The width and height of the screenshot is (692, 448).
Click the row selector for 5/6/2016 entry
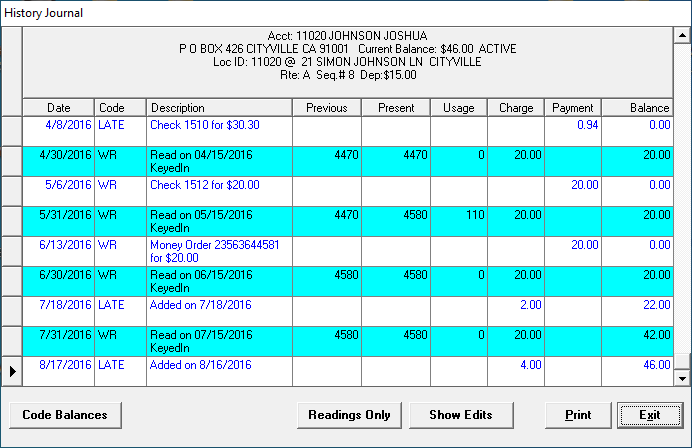(x=12, y=192)
